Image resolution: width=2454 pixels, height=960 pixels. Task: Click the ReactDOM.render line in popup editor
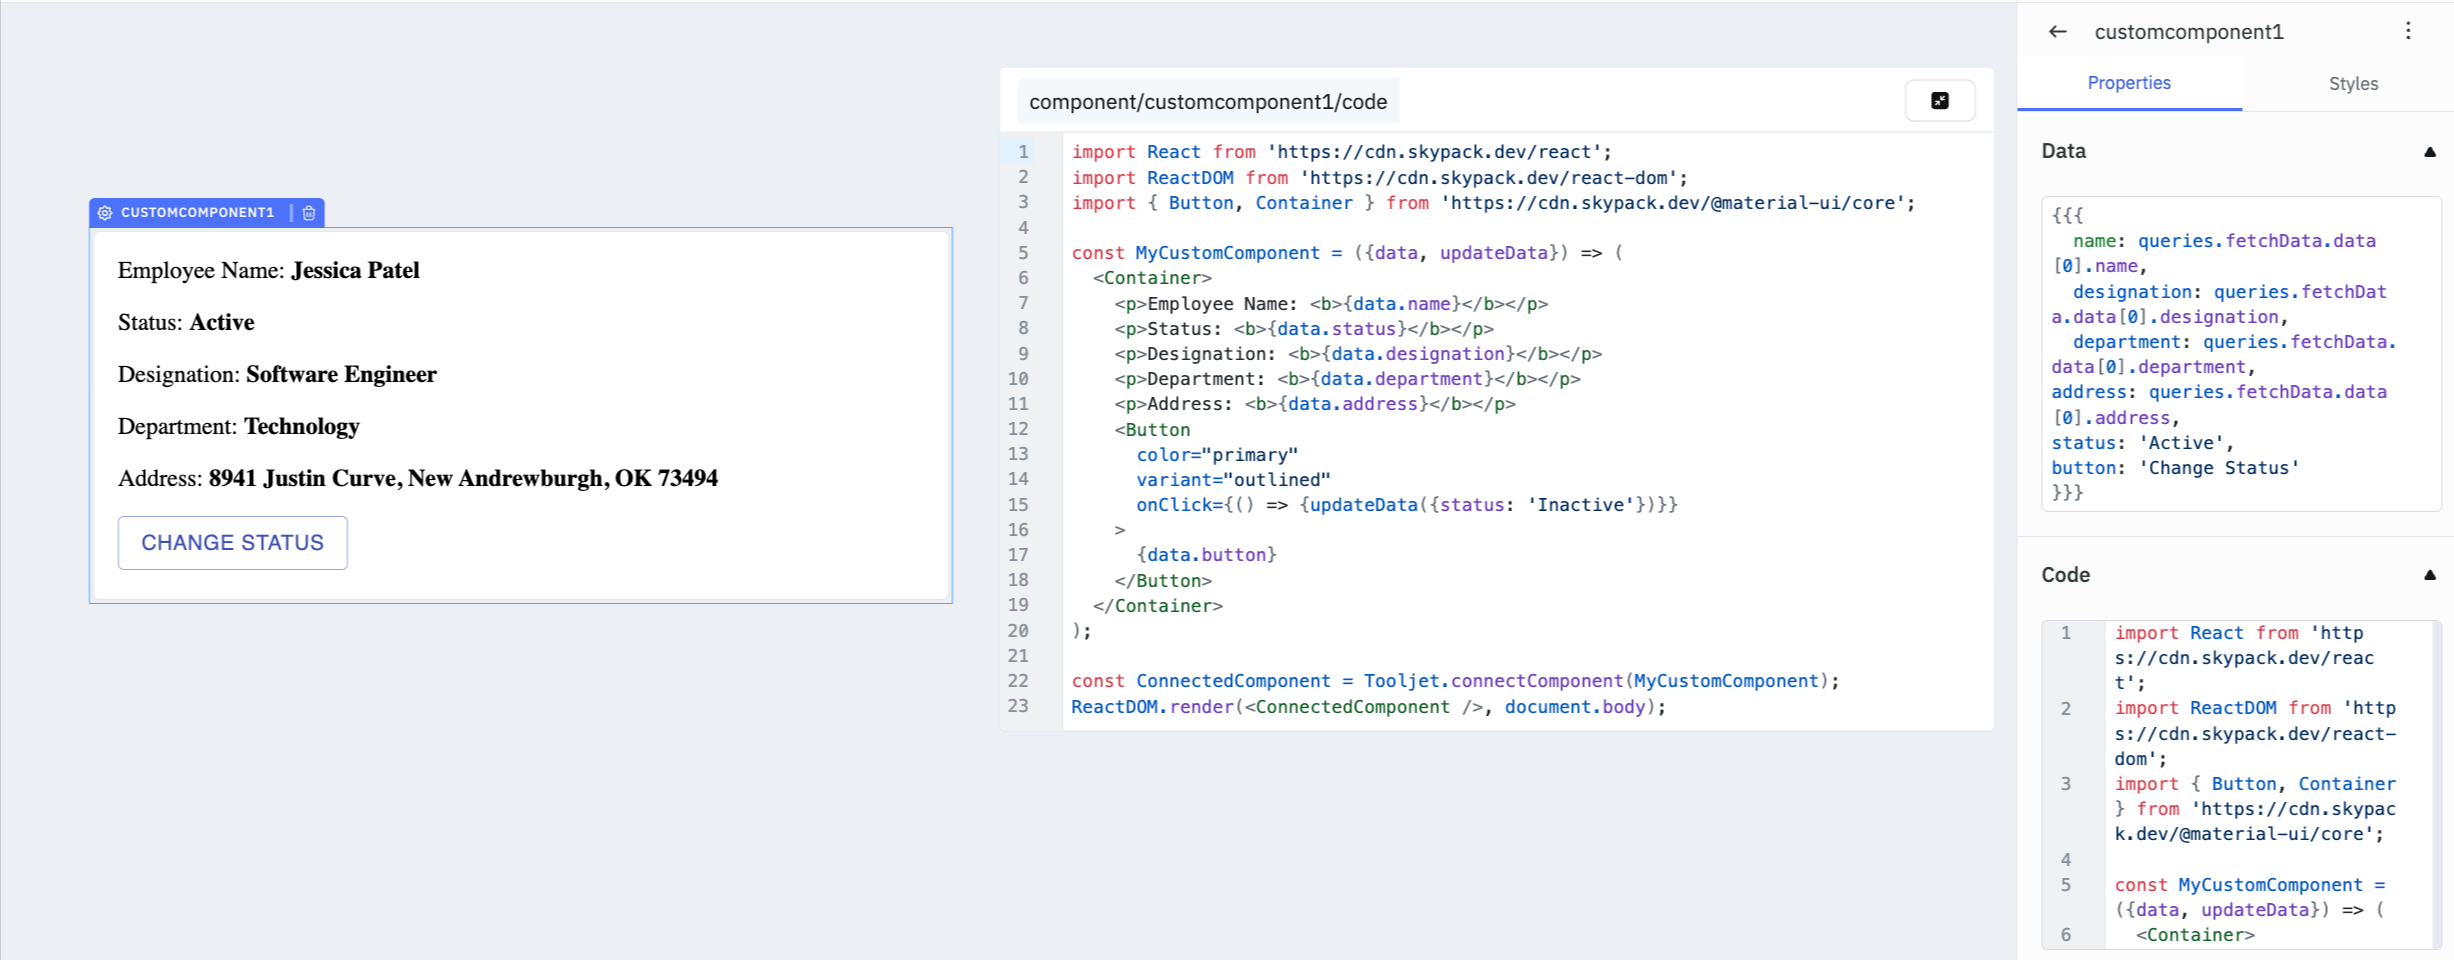tap(1367, 707)
